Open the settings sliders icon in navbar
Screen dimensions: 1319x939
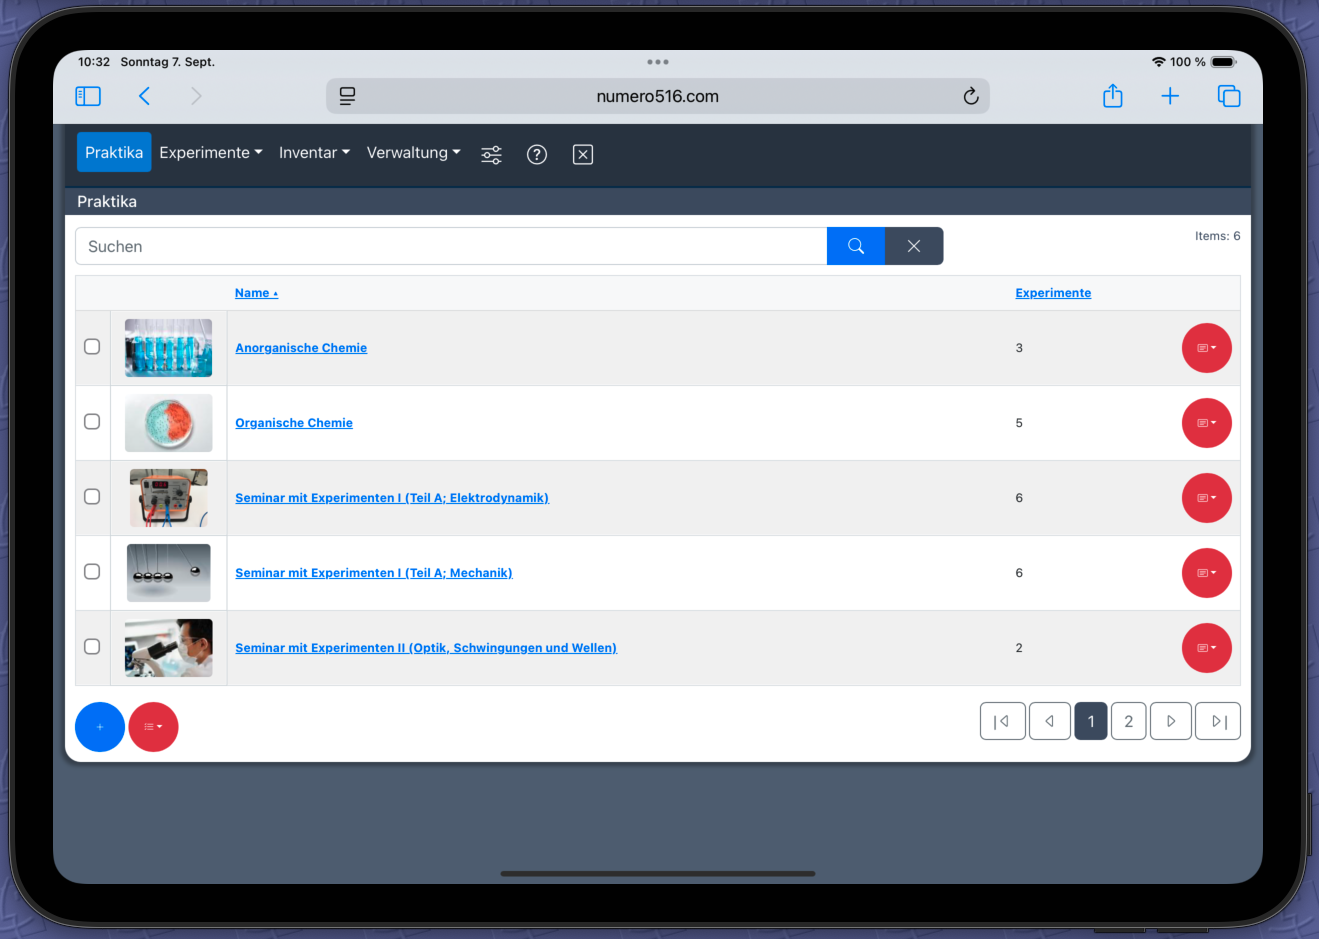[x=491, y=154]
